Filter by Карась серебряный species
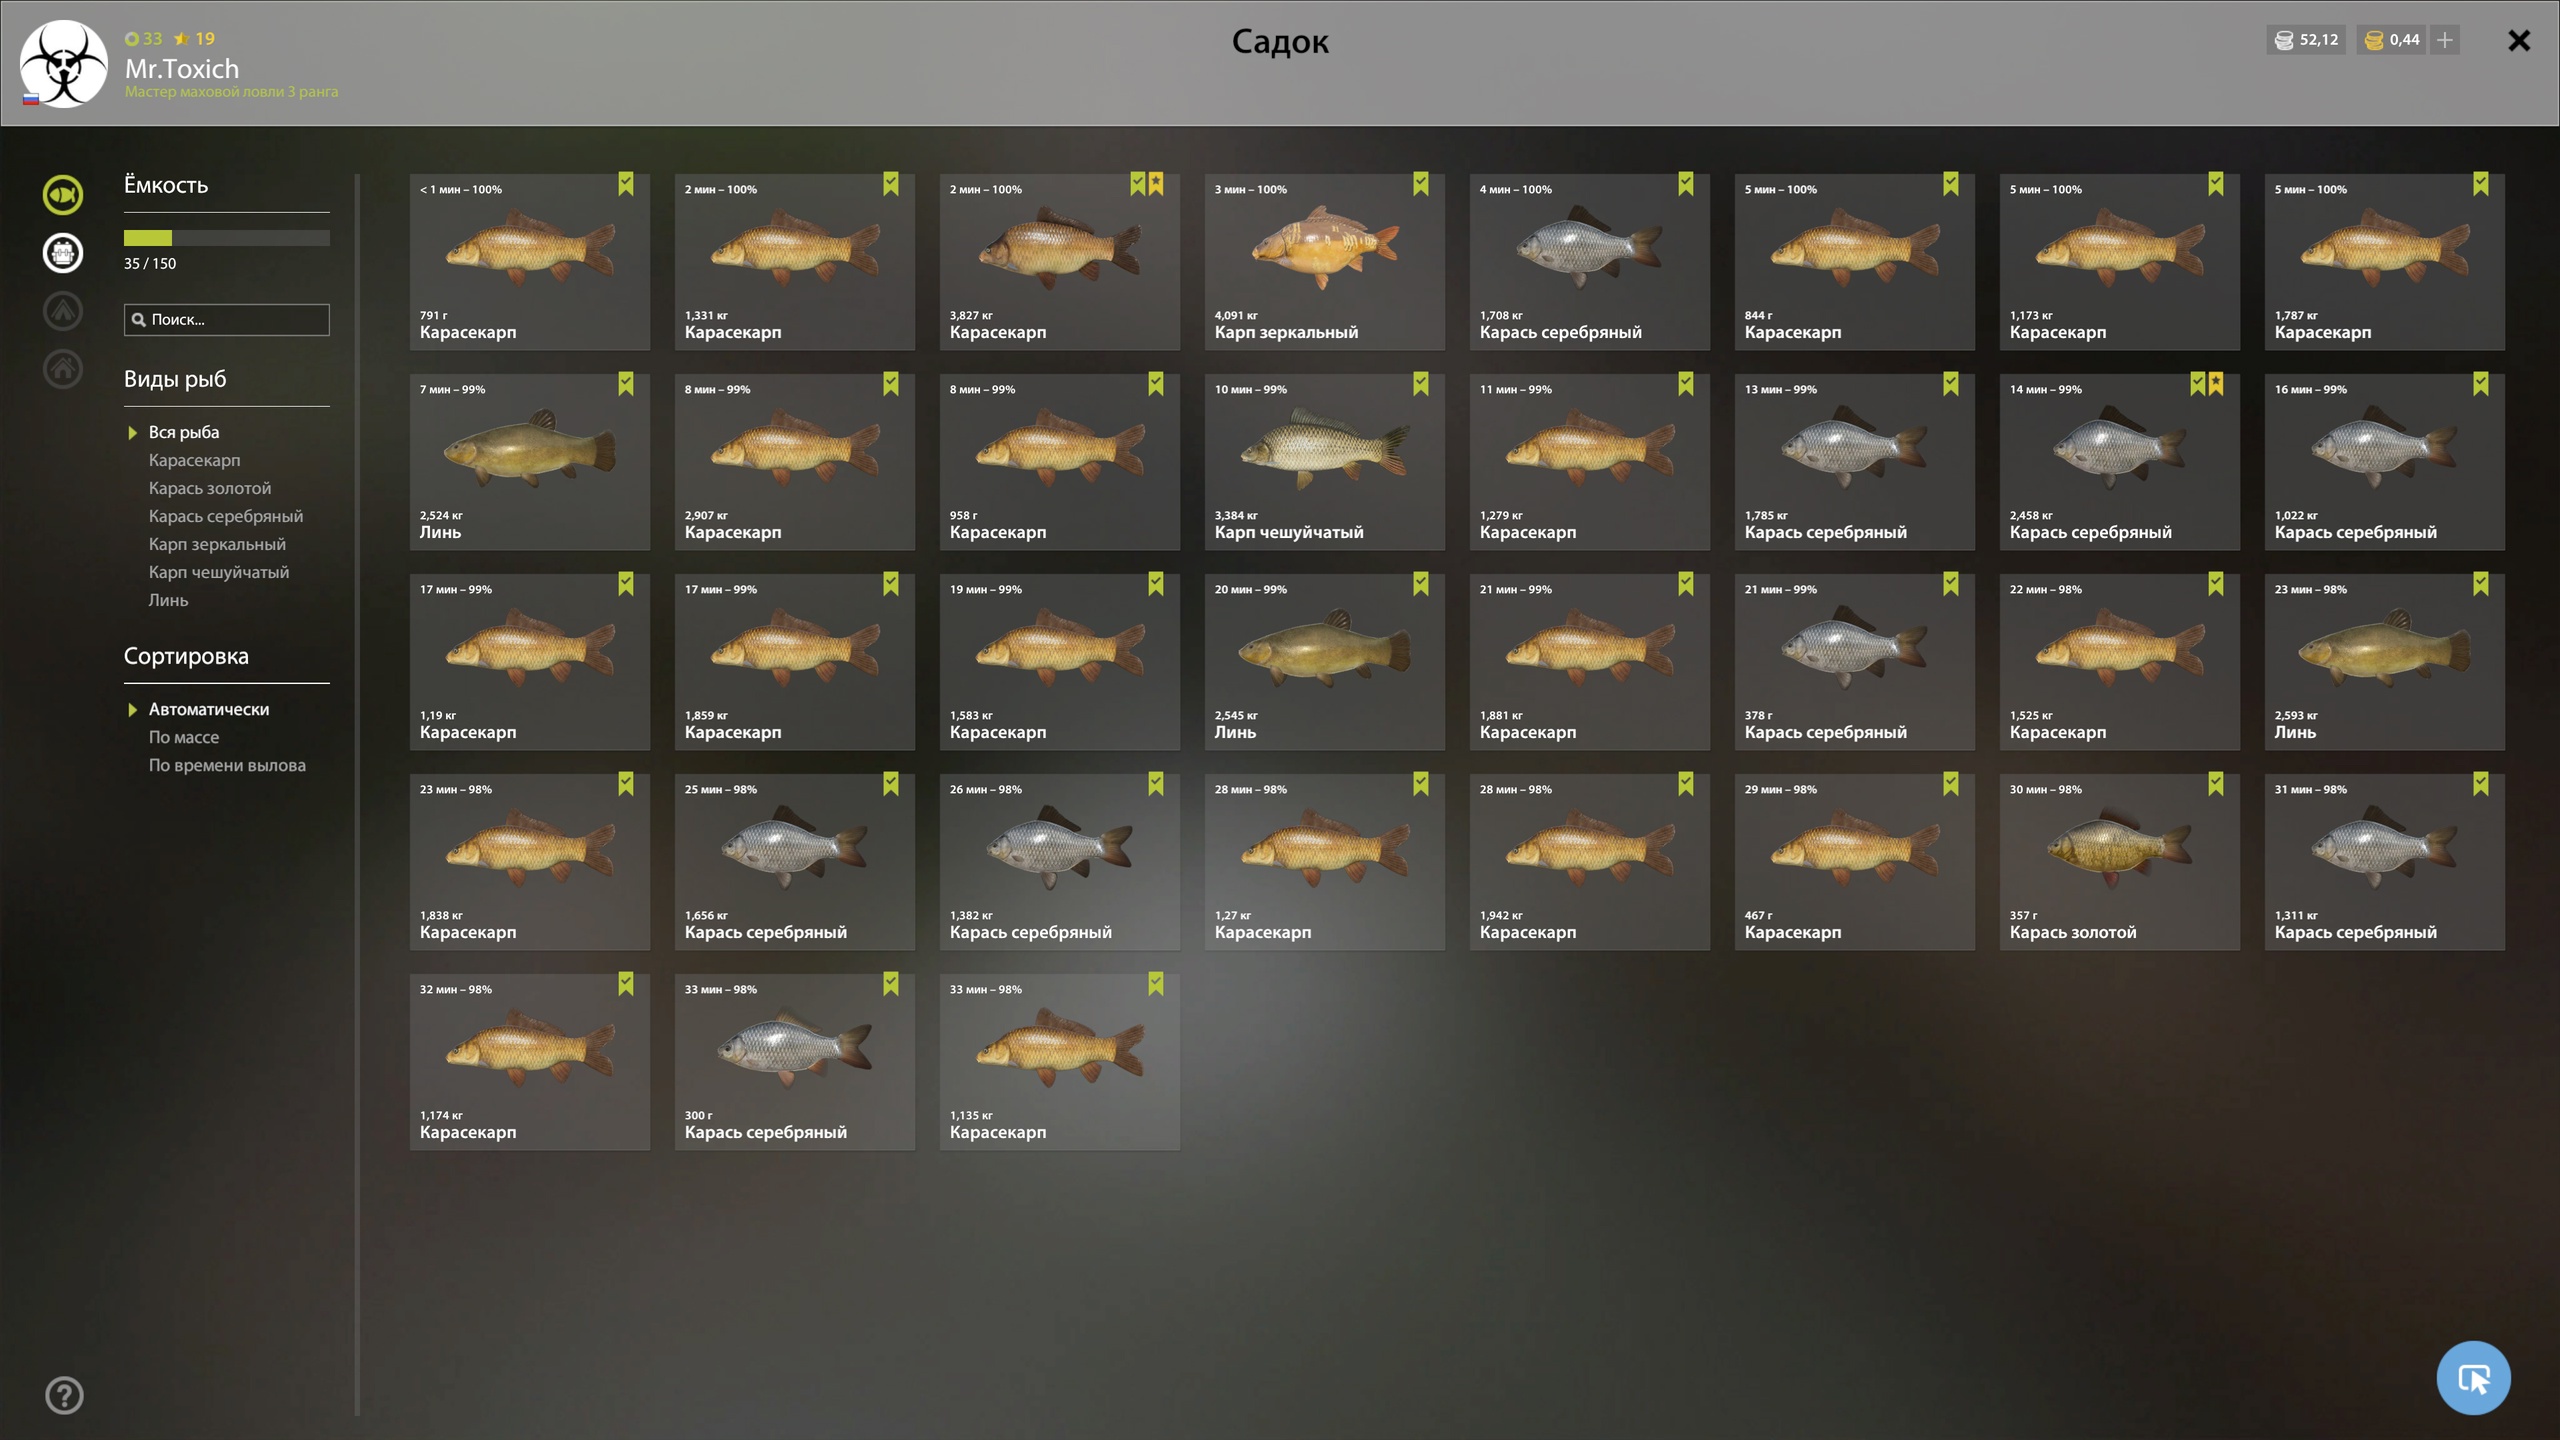 (x=226, y=516)
